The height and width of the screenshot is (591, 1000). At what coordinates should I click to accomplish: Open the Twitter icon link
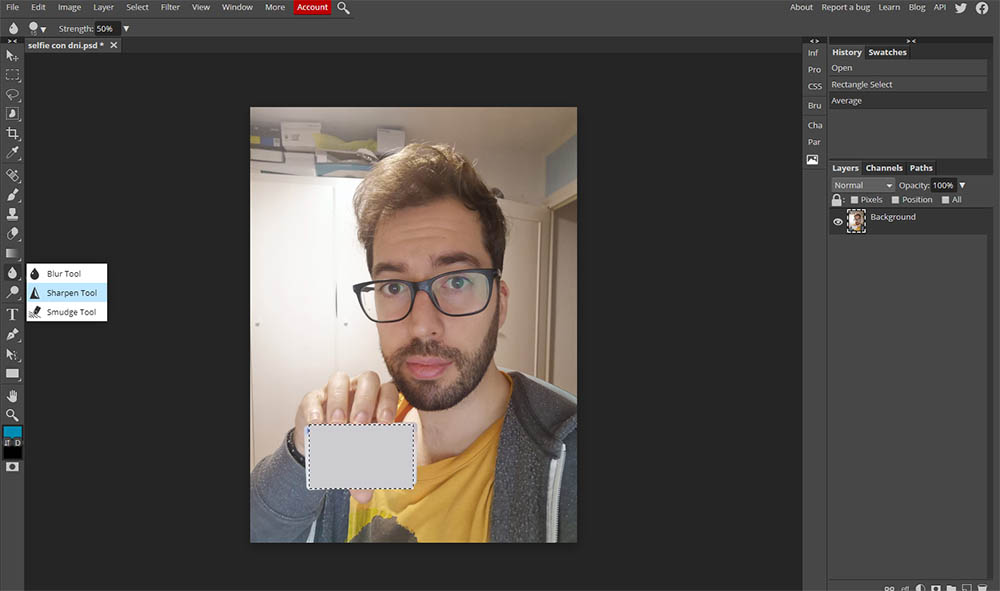point(961,8)
